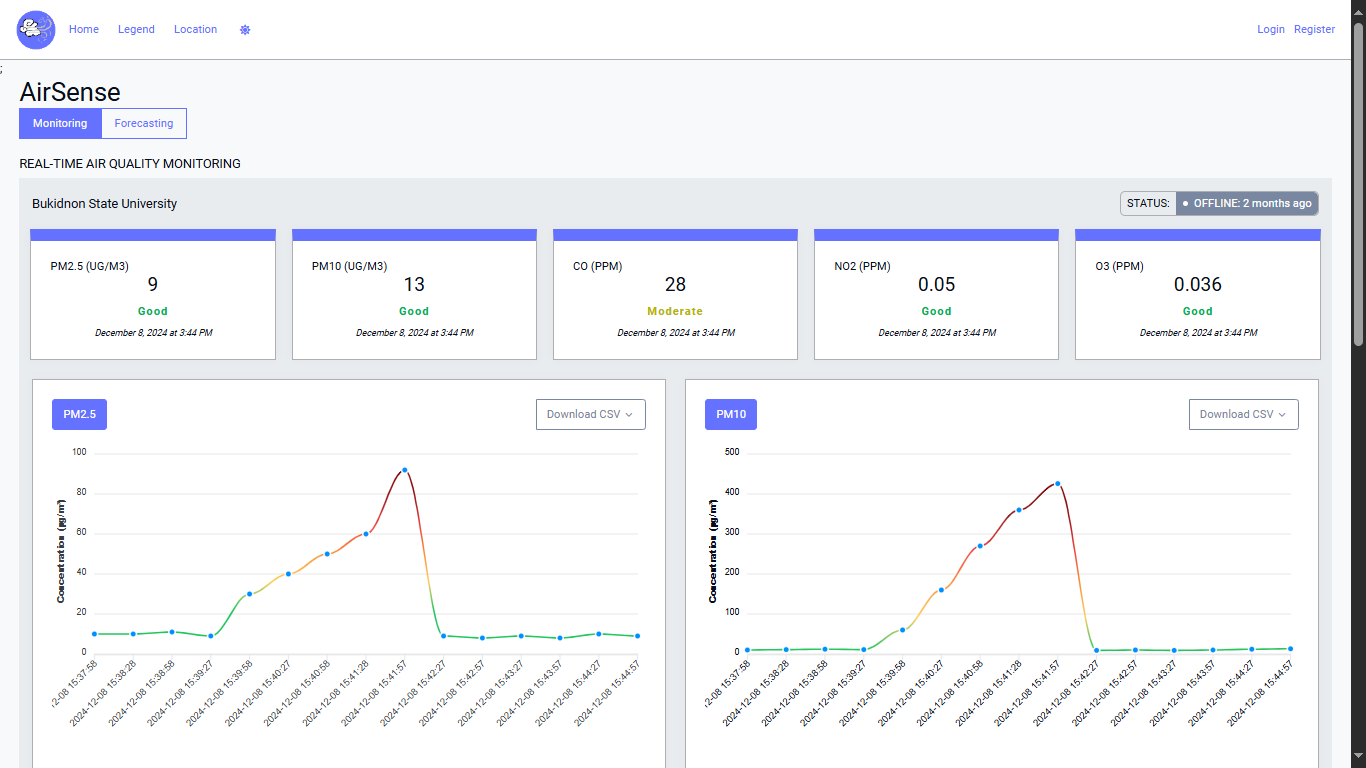Expand Download CSV dropdown on PM10 chart

[x=1243, y=415]
